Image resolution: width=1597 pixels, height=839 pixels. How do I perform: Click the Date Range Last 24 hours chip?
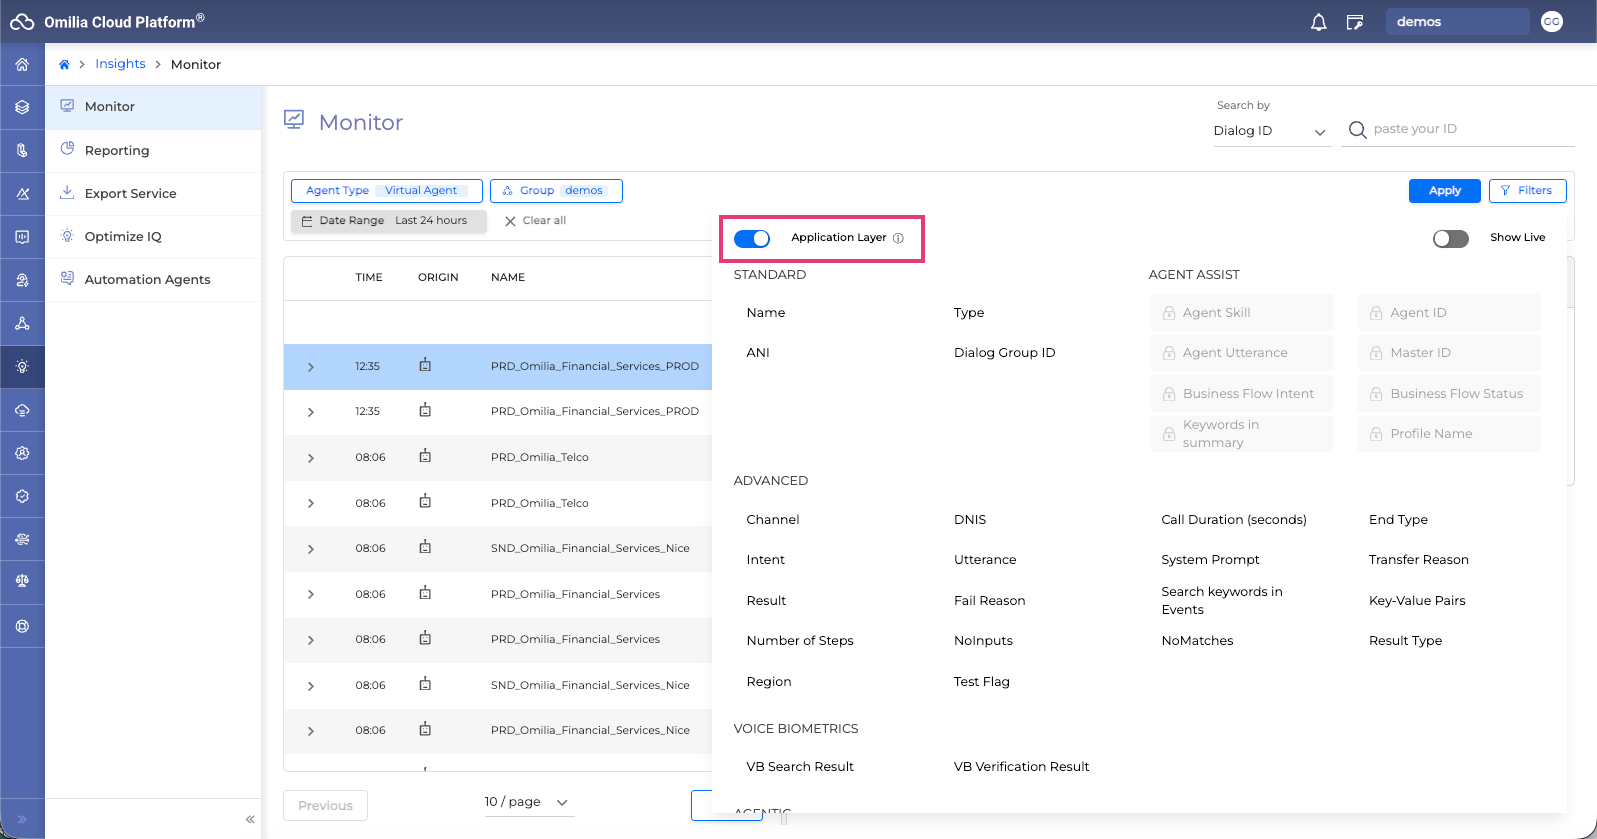pyautogui.click(x=389, y=221)
